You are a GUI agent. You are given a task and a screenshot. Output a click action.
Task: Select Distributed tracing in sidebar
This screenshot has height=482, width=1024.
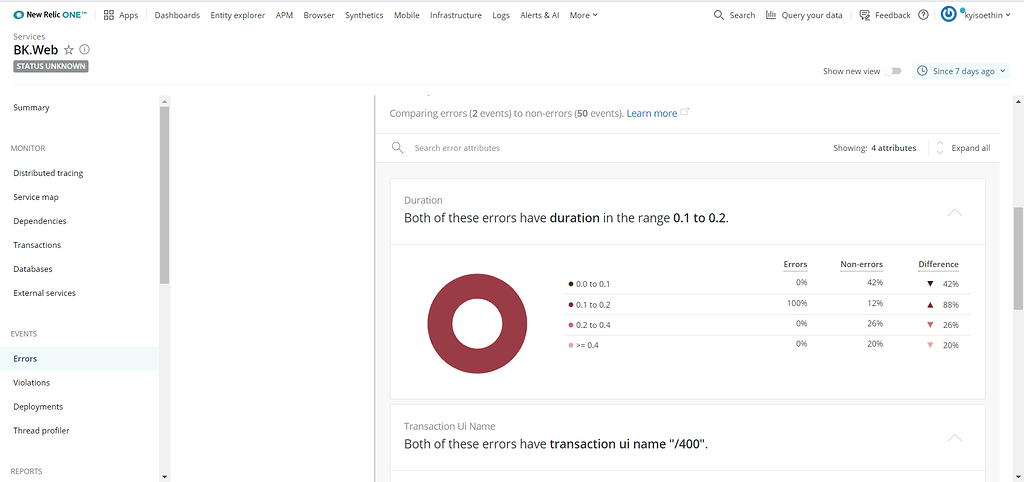coord(48,173)
